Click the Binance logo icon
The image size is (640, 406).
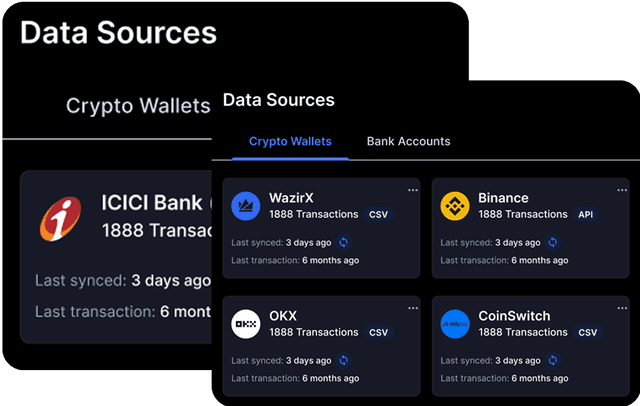click(455, 206)
